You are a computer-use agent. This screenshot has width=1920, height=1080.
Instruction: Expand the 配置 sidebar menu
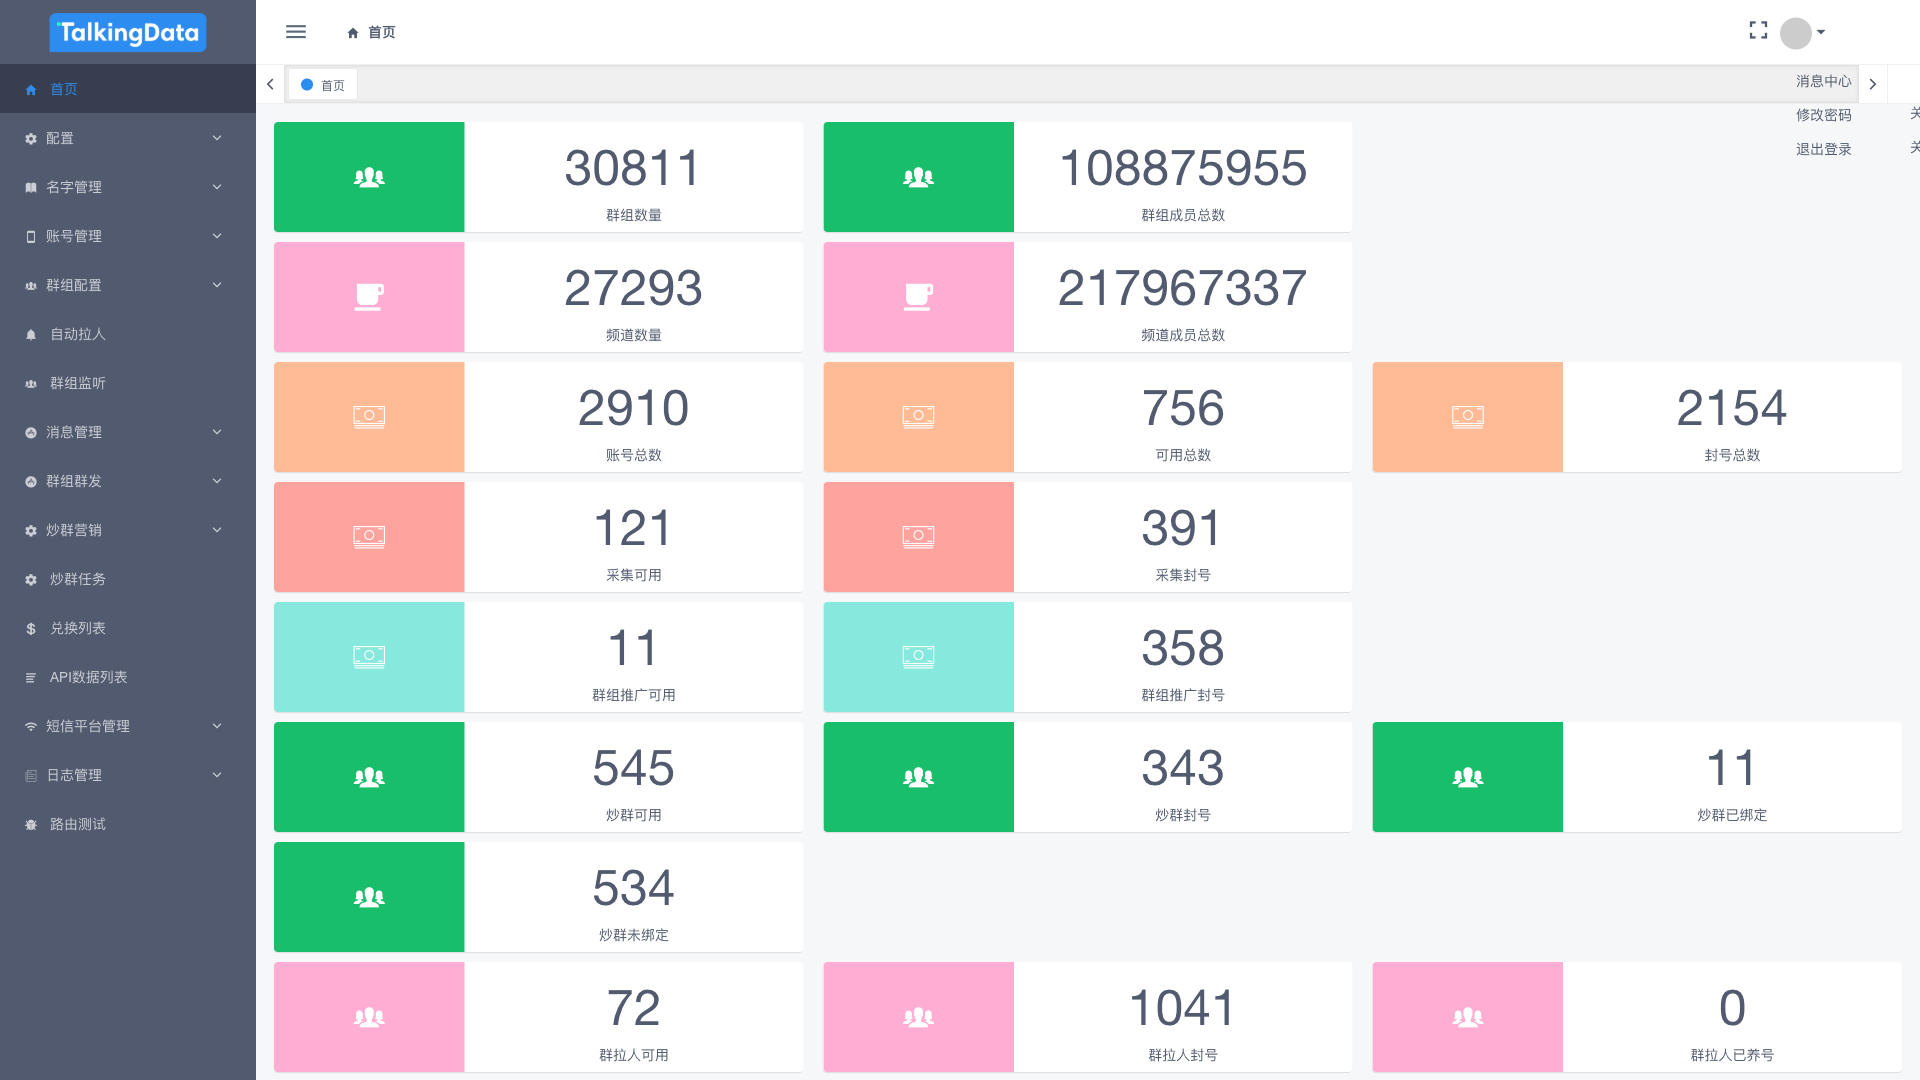124,138
